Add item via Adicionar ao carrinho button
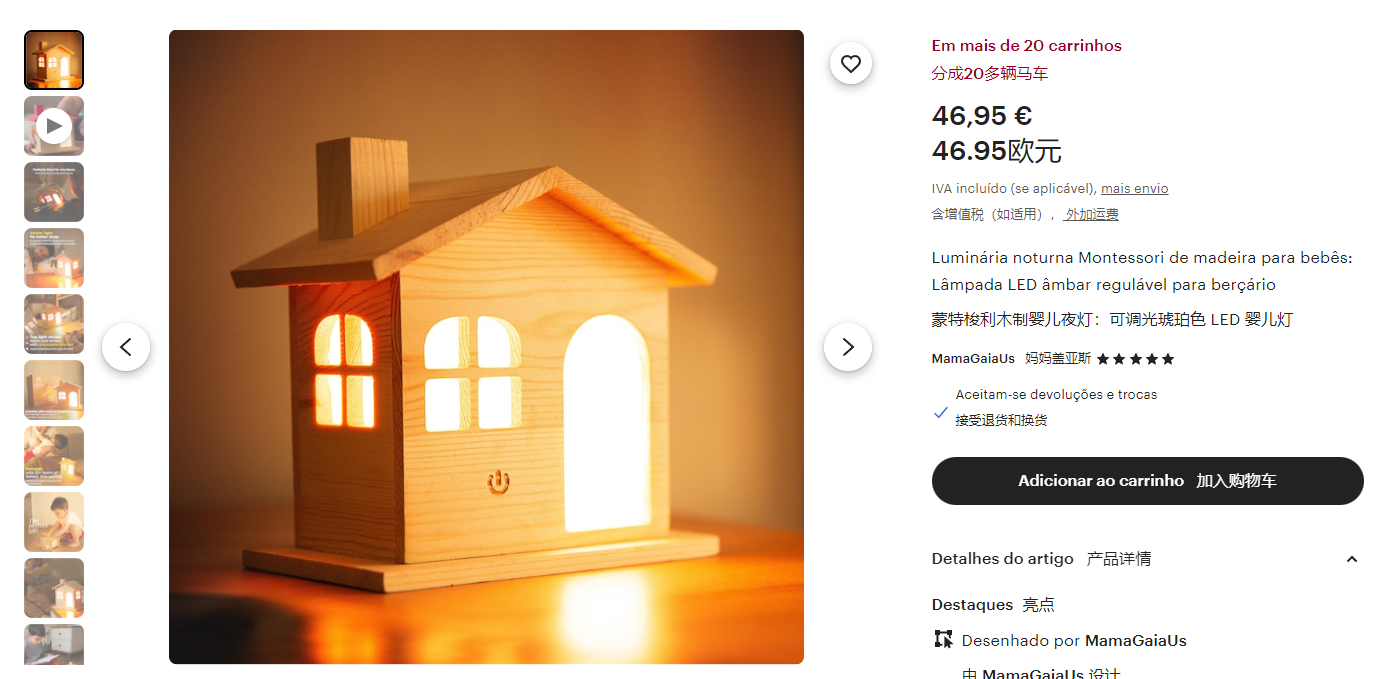Image resolution: width=1375 pixels, height=679 pixels. click(1148, 481)
